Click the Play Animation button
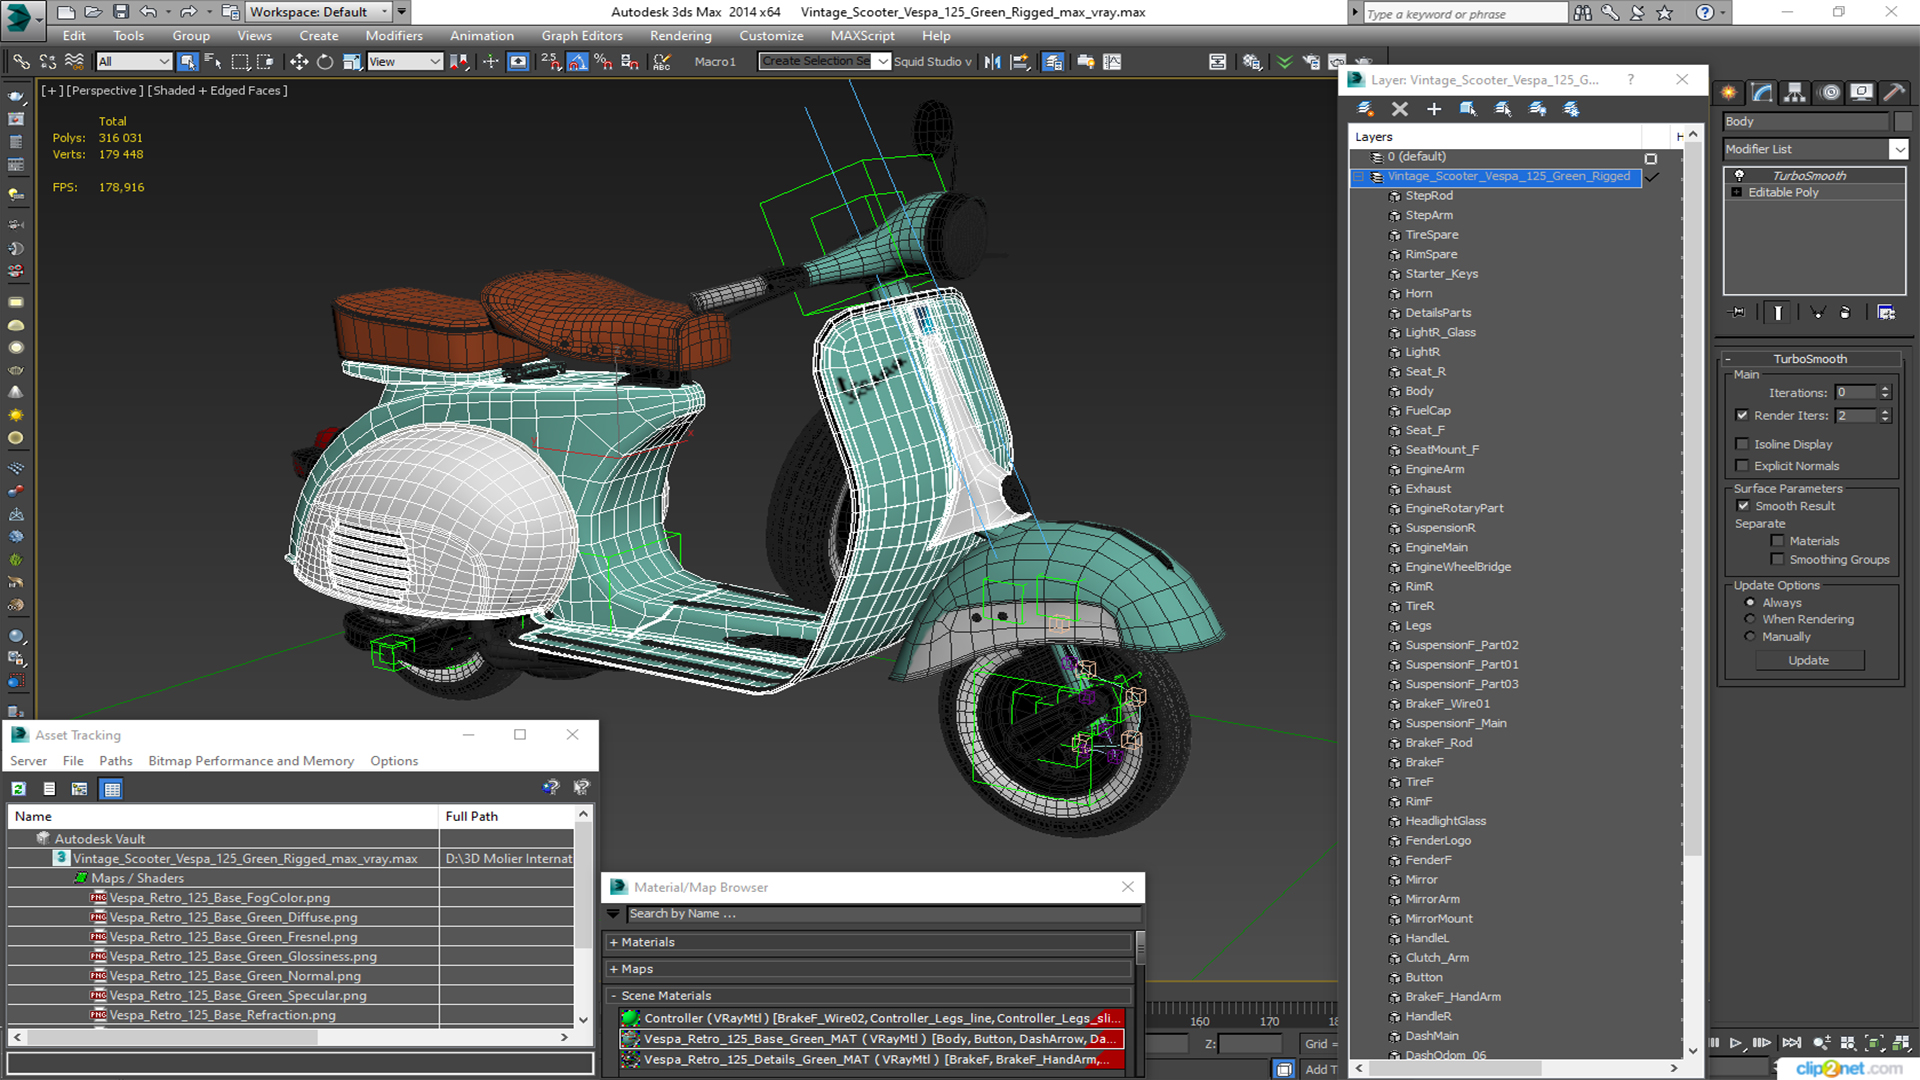The image size is (1920, 1080). tap(1735, 1043)
